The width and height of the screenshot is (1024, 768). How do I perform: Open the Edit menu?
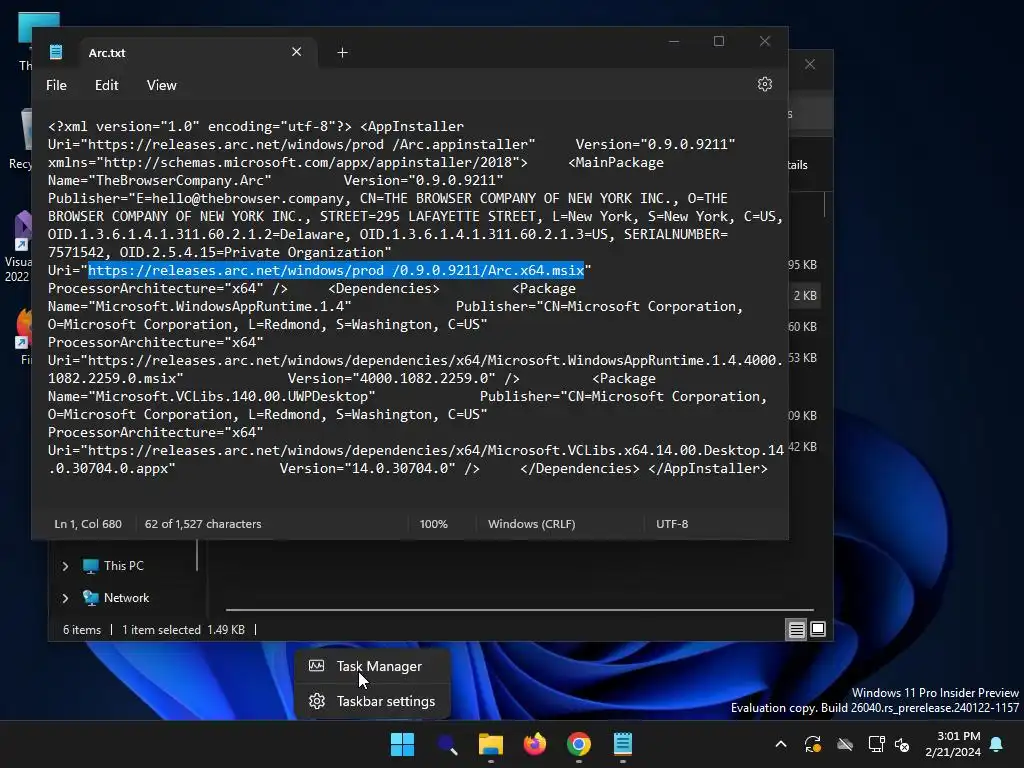[106, 85]
